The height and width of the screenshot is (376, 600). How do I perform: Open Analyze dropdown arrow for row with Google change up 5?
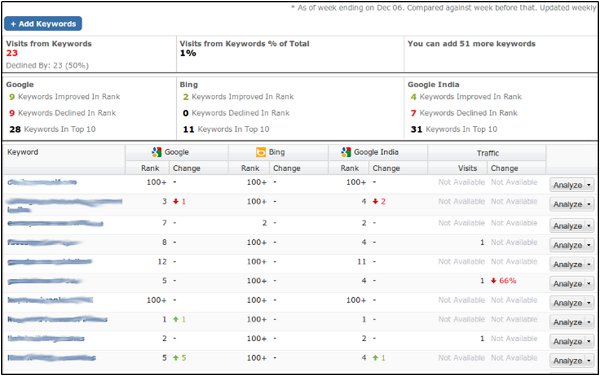[589, 361]
